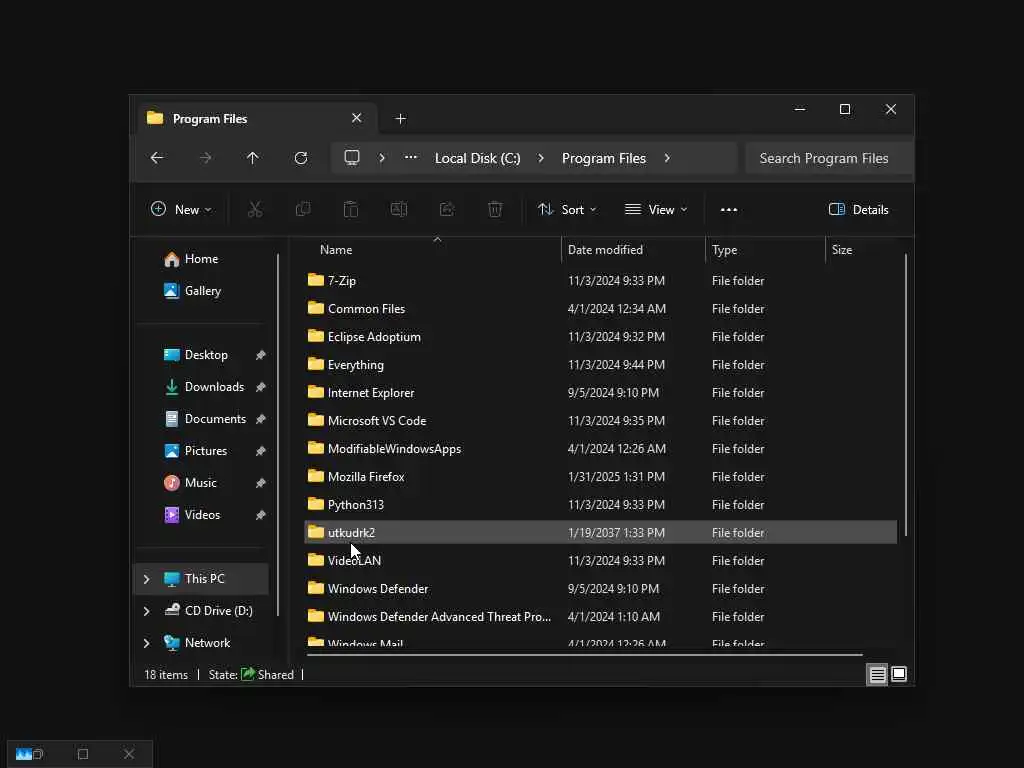1024x768 pixels.
Task: Switch to details list view icon in status bar
Action: (878, 675)
